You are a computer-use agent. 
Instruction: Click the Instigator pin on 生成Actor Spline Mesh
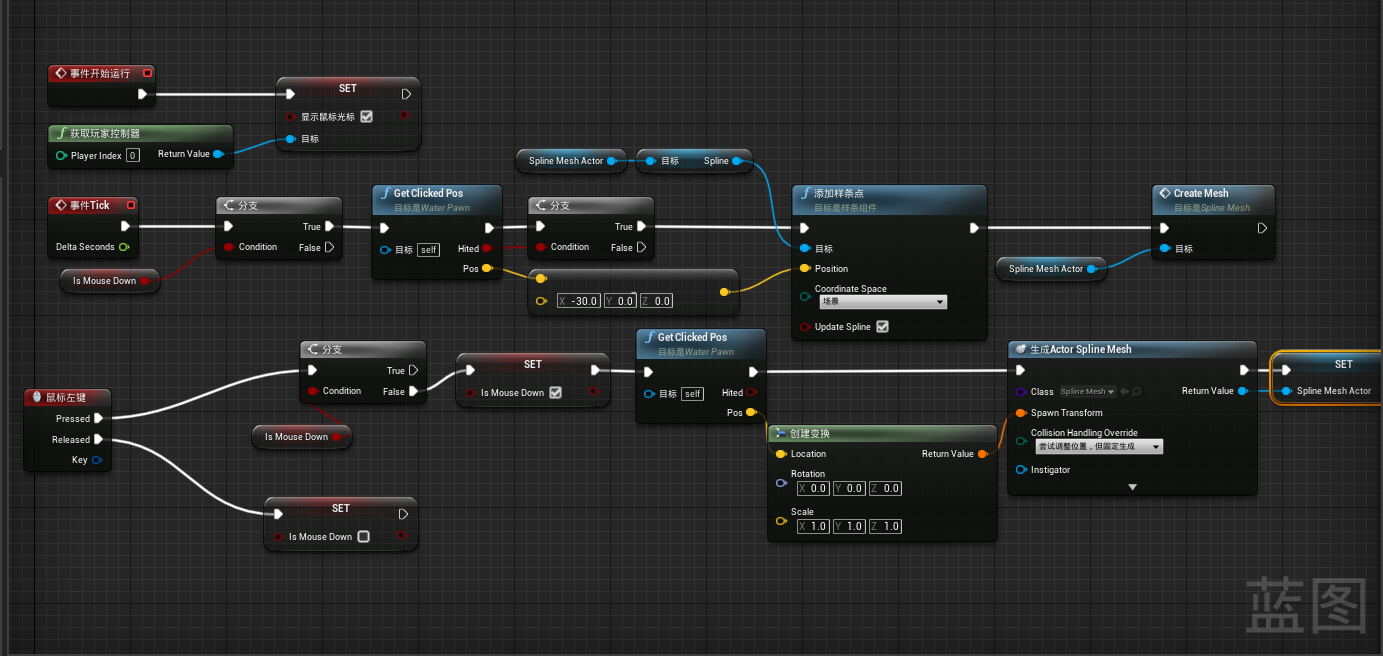(x=1021, y=469)
